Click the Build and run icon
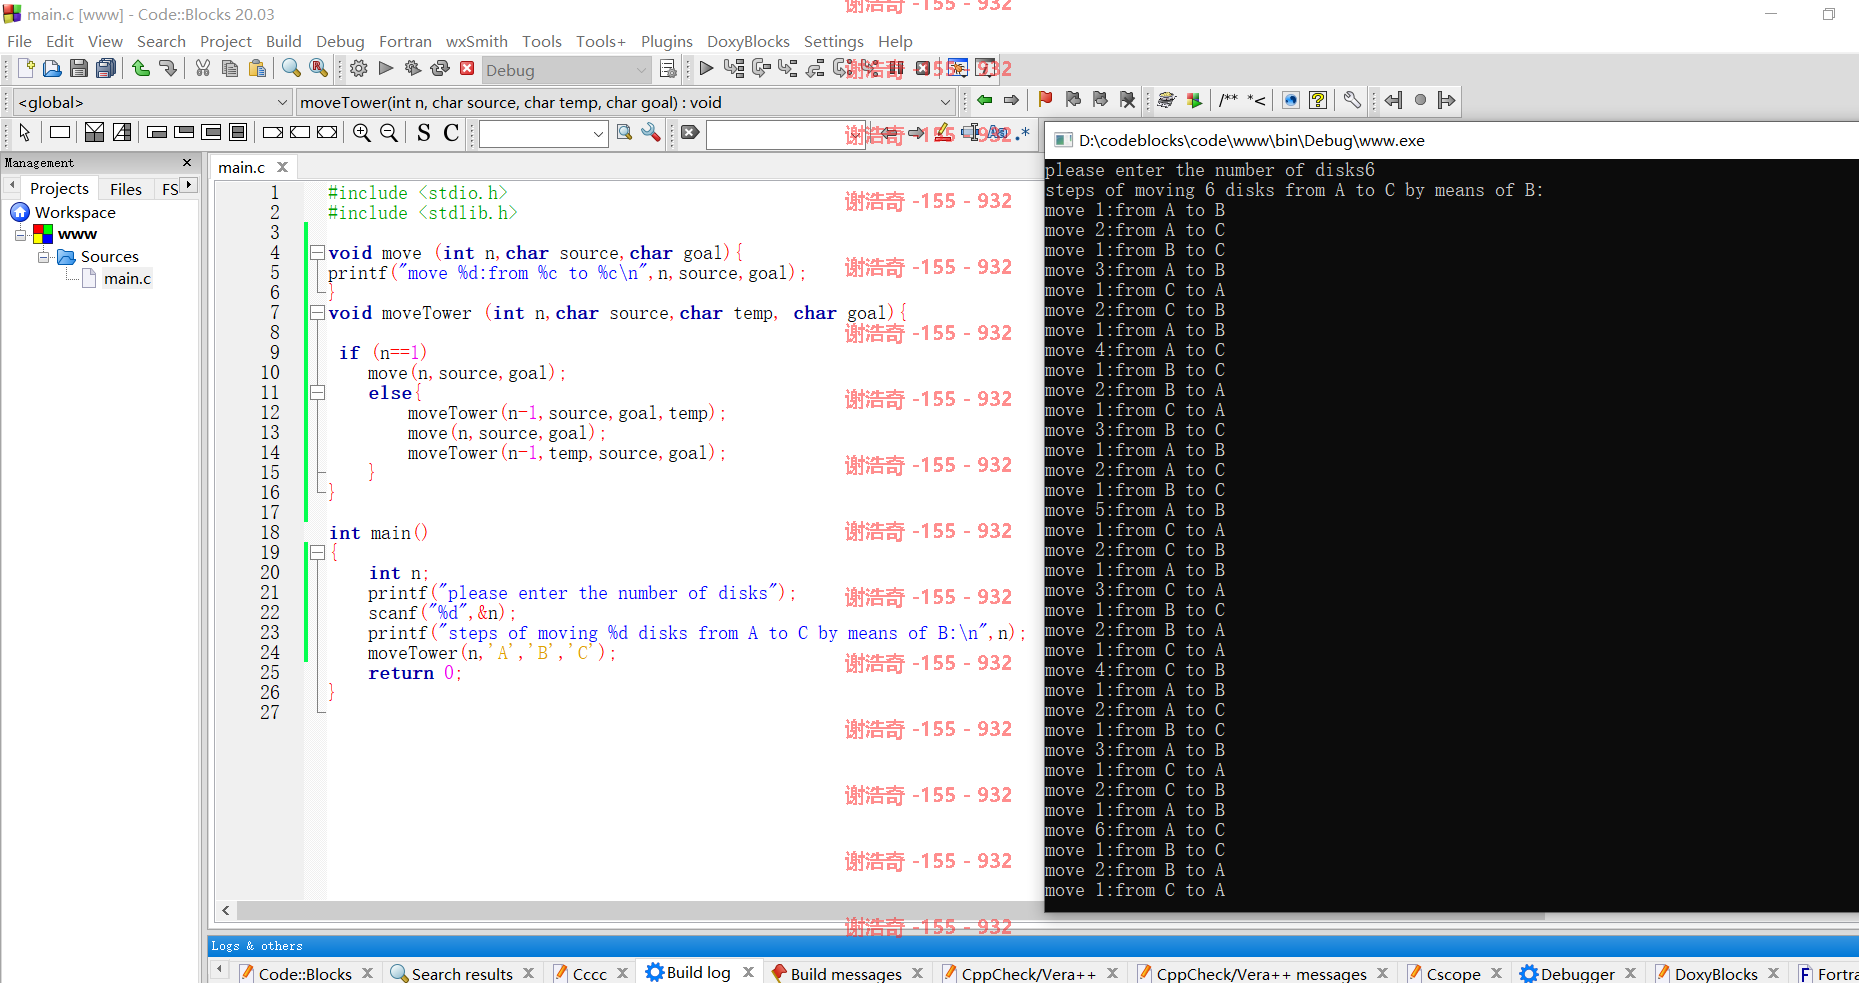 tap(413, 68)
